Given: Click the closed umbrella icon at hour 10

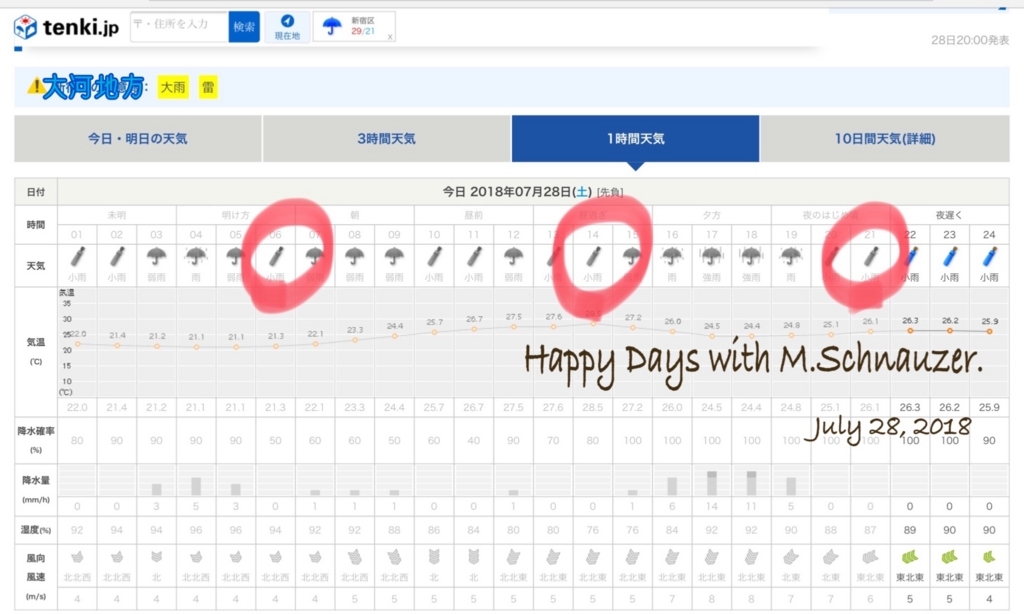Looking at the screenshot, I should pos(434,257).
